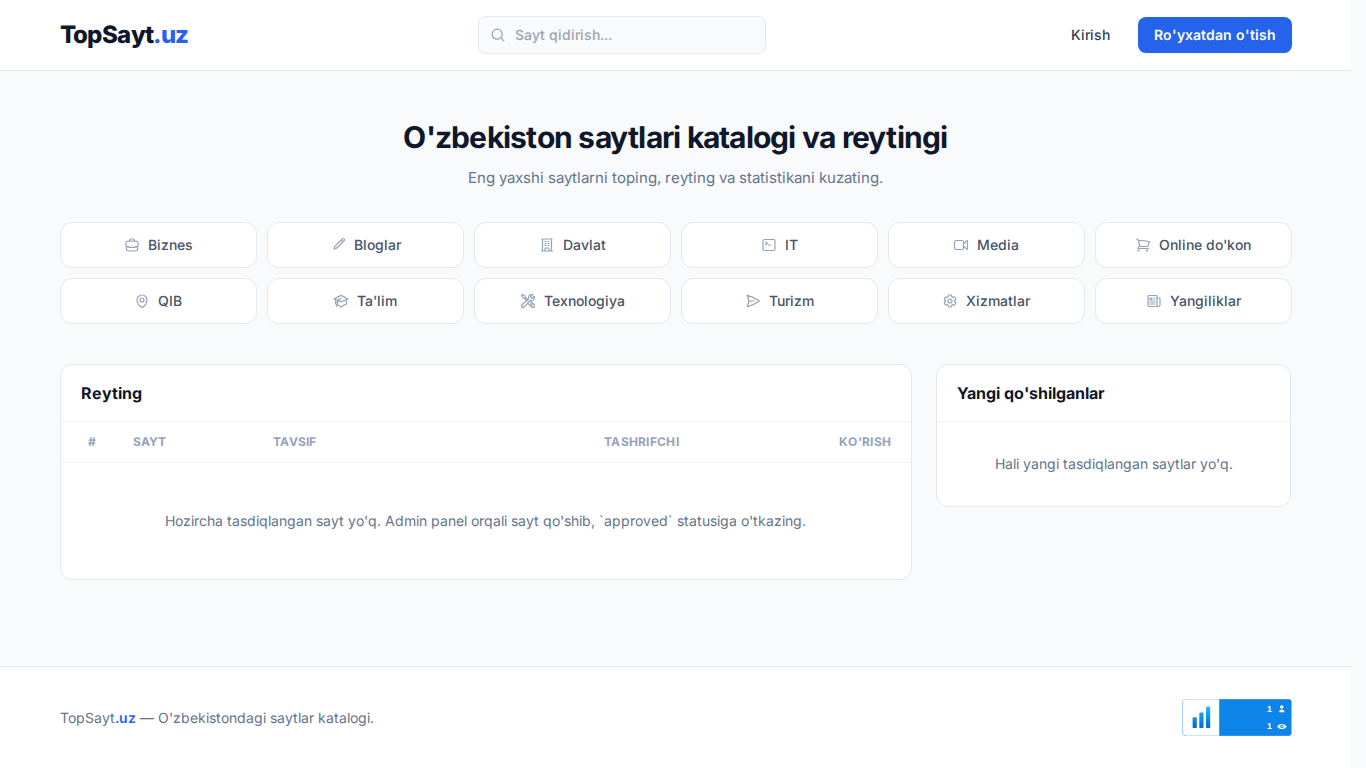Click the Ro'yxatdan o'tish button

click(1215, 35)
